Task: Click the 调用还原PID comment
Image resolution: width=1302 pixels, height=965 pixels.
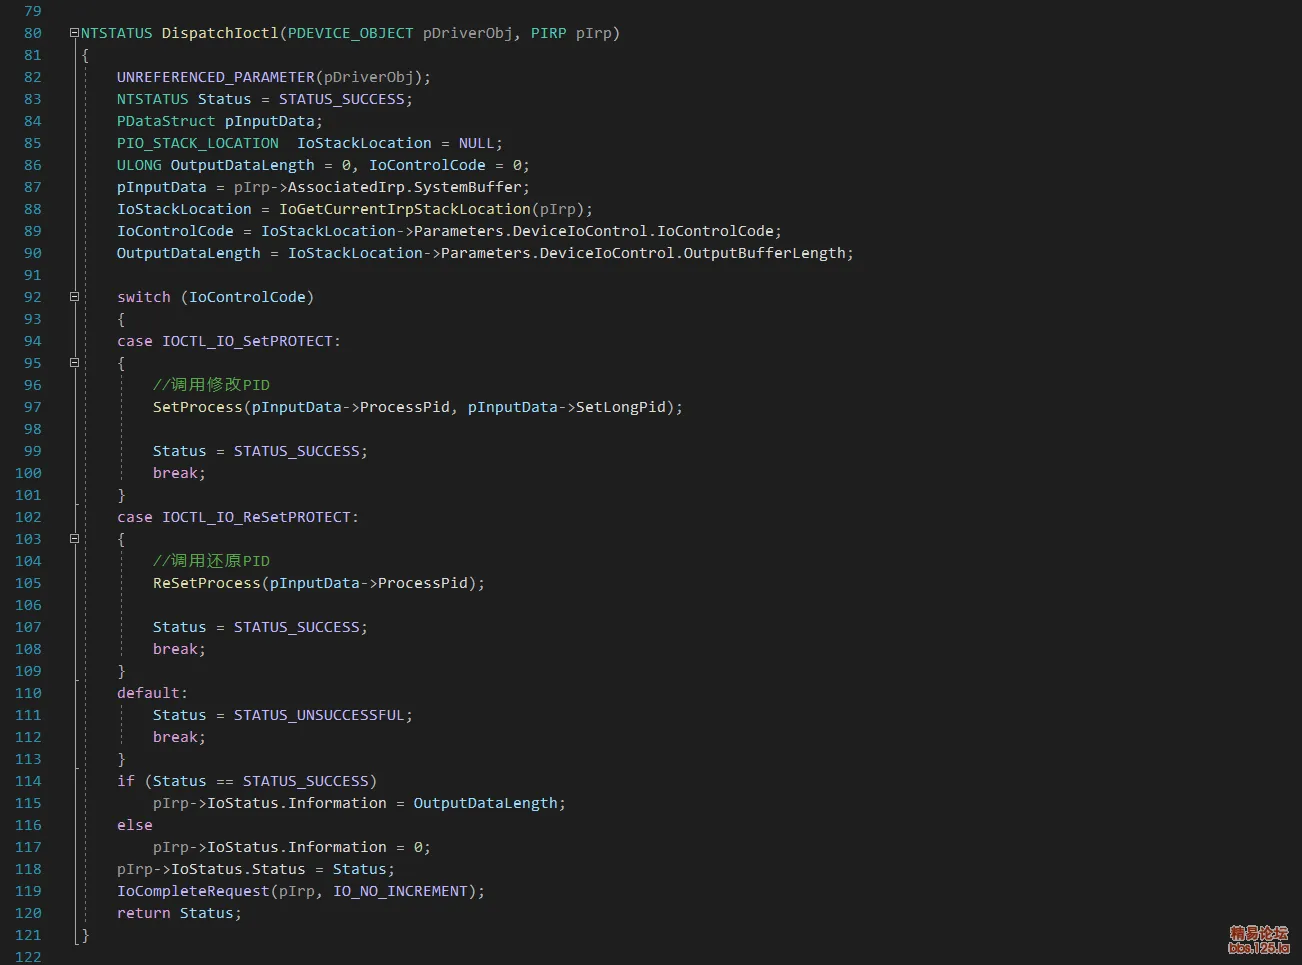Action: click(212, 560)
